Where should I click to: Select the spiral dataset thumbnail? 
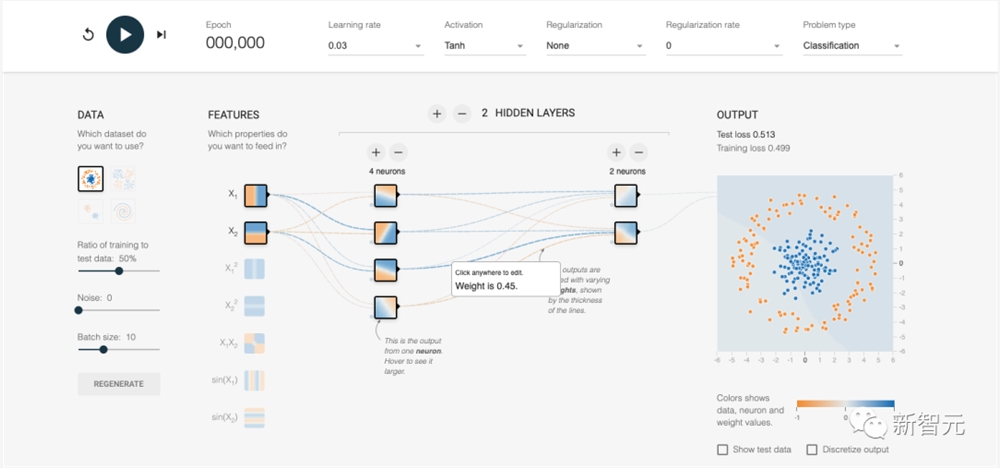click(124, 211)
